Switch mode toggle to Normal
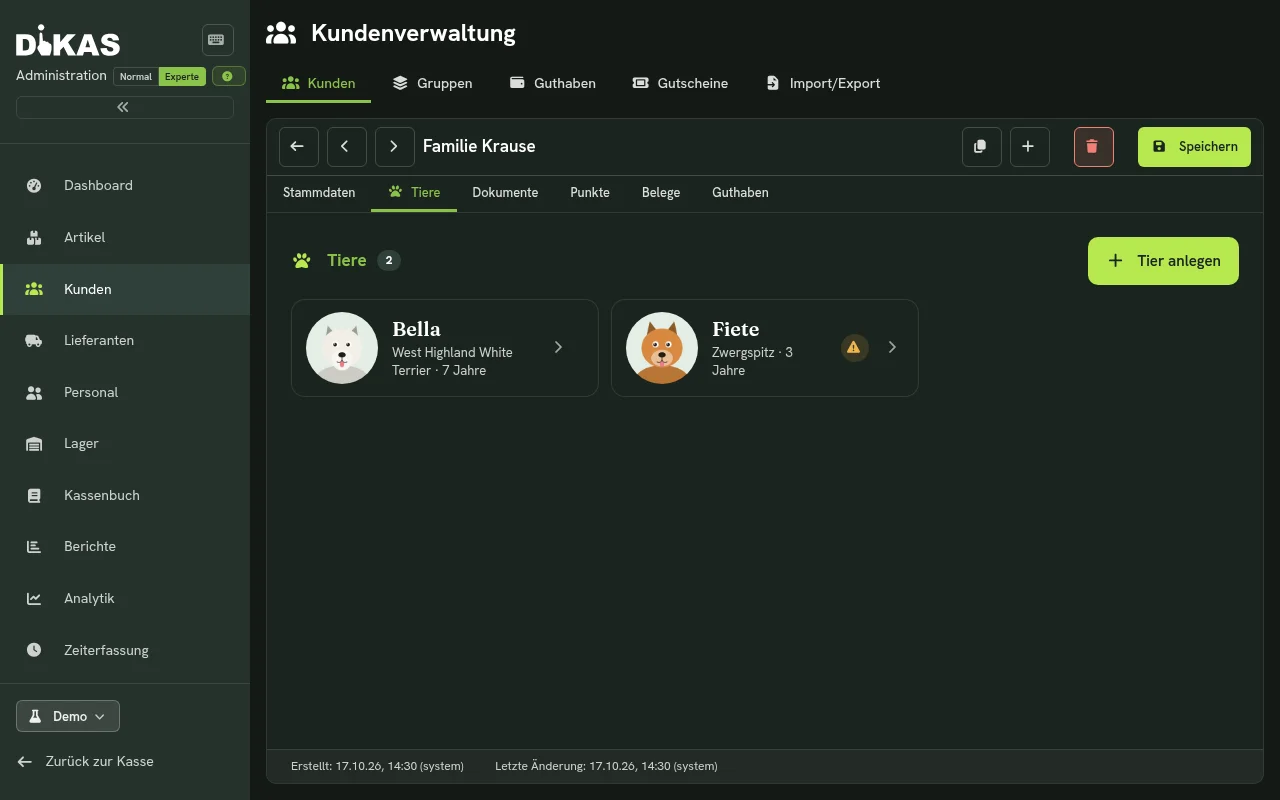Screen dimensions: 1280x800 [x=136, y=76]
